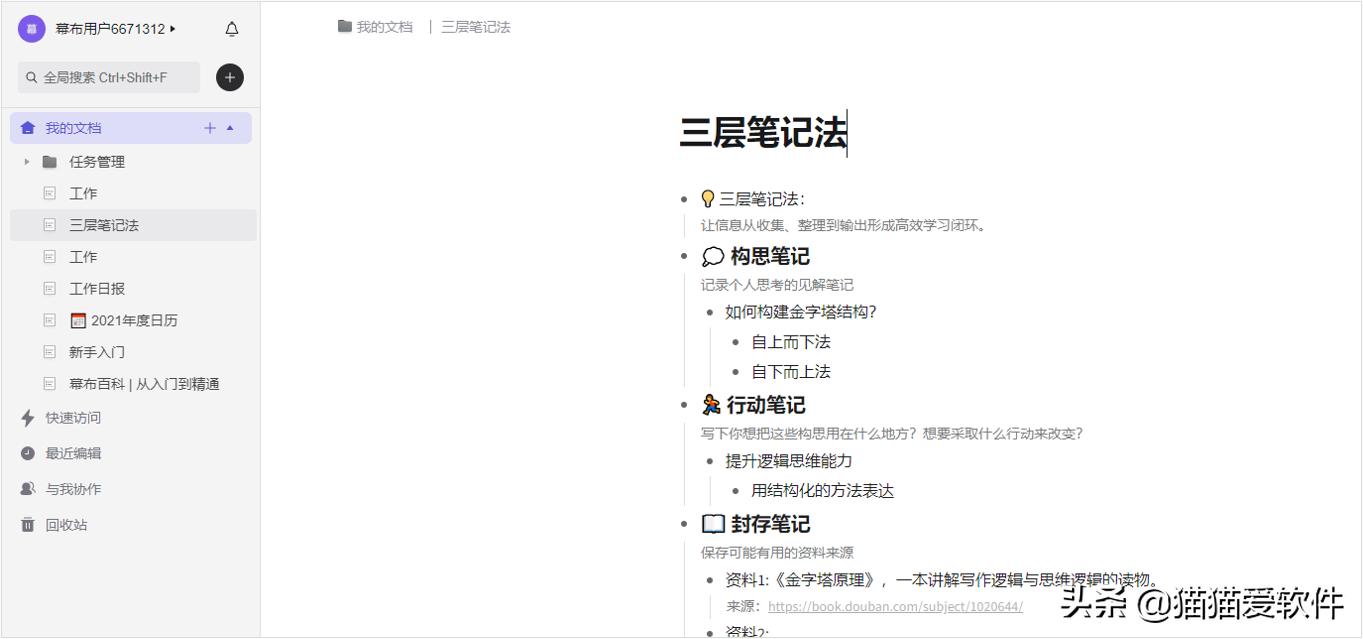Click the + to add document under 我的文档
This screenshot has width=1363, height=639.
(x=209, y=127)
